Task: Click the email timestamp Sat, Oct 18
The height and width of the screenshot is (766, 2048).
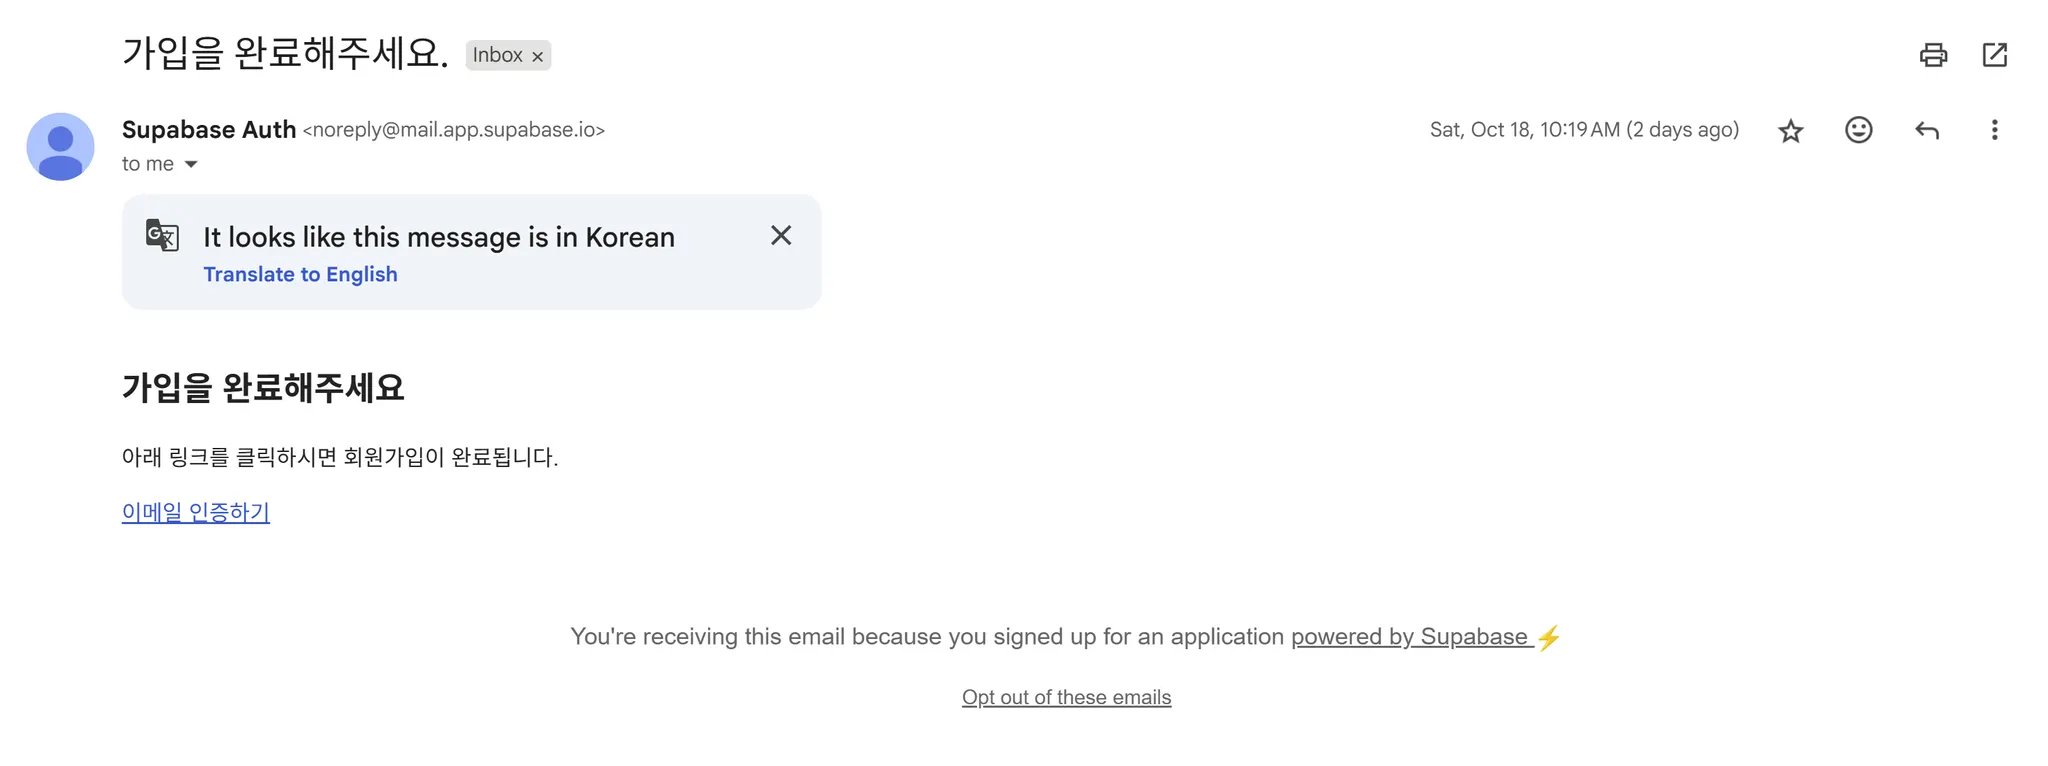Action: (x=1584, y=130)
